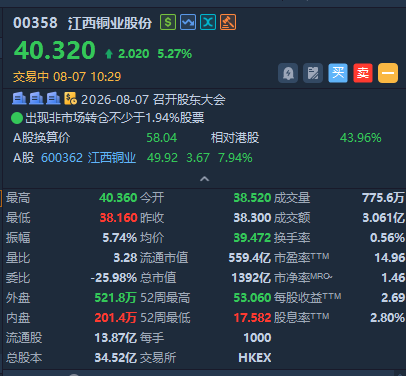Click the 出现非市场转仓 alert message
Viewport: 406px width, 376px height.
(115, 118)
